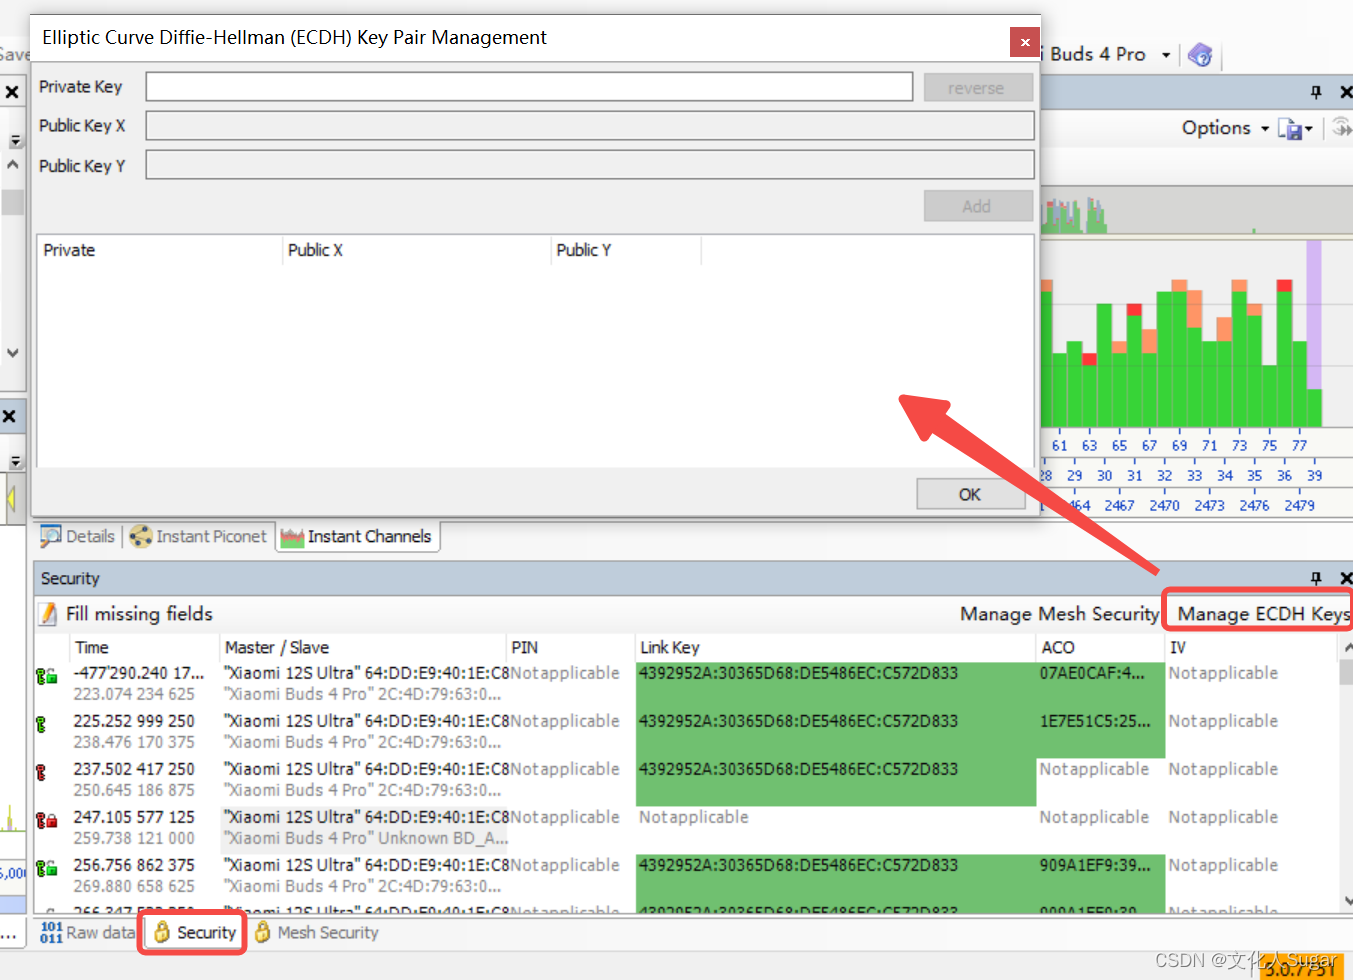Click the Public Key Y field
Screen dimensions: 1353x980
pyautogui.click(x=590, y=165)
